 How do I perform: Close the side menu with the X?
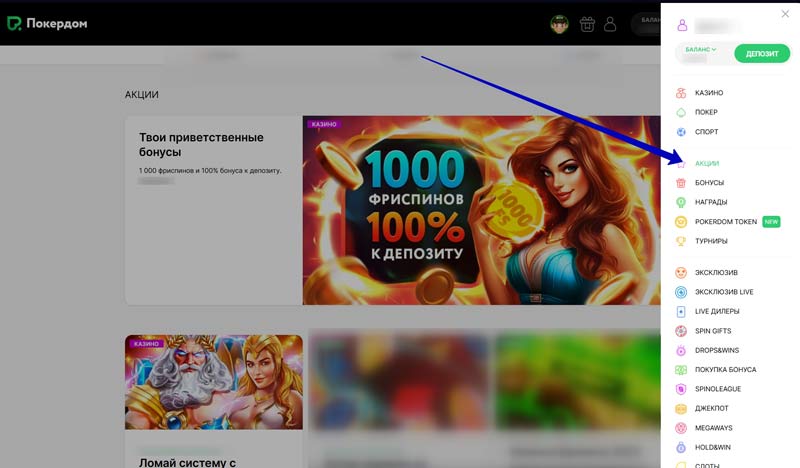[785, 13]
